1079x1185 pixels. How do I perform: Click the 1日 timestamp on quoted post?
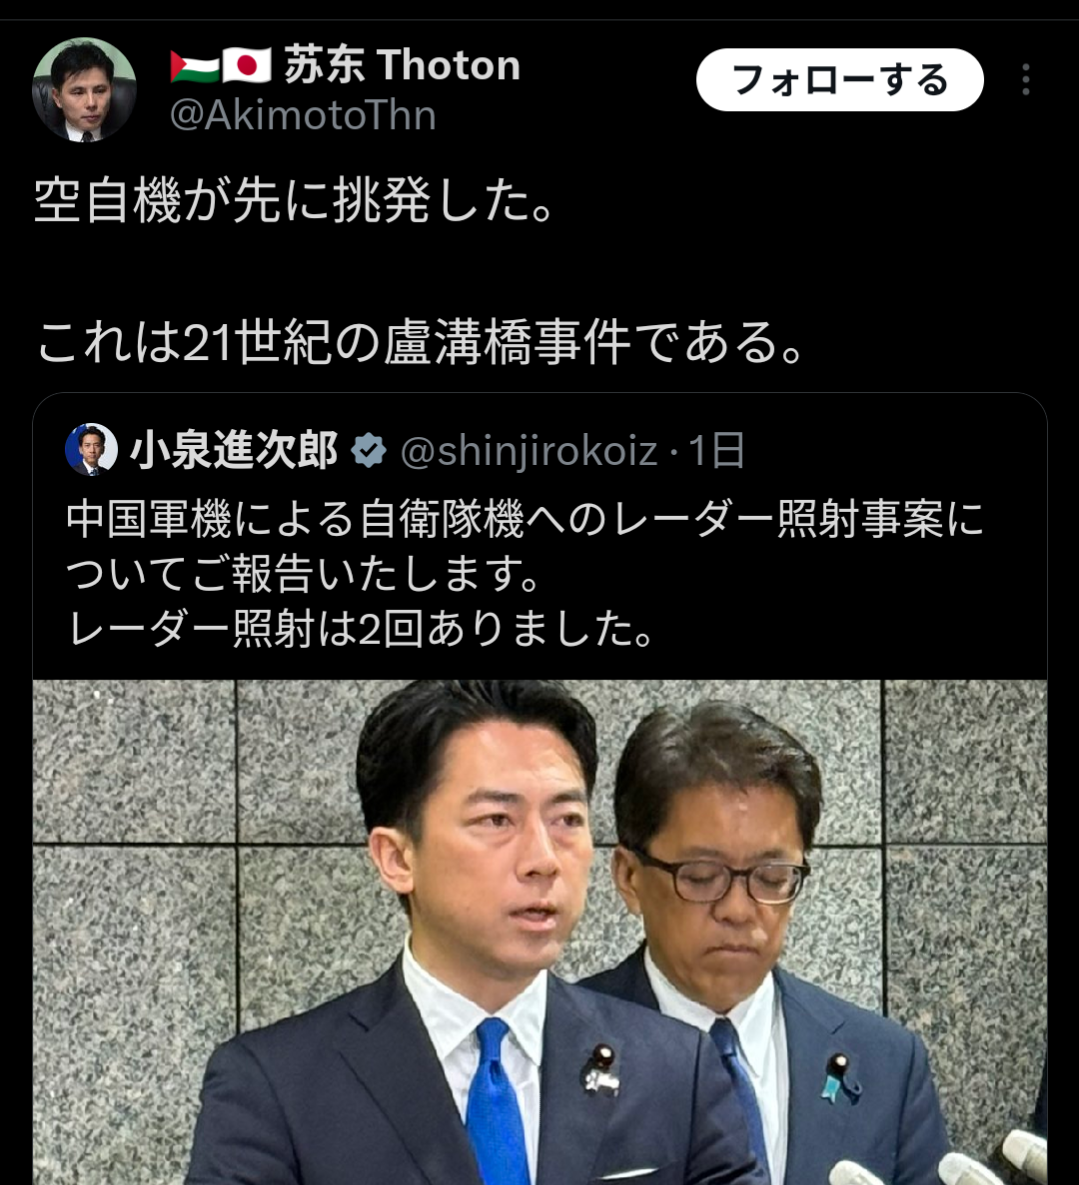pyautogui.click(x=717, y=450)
